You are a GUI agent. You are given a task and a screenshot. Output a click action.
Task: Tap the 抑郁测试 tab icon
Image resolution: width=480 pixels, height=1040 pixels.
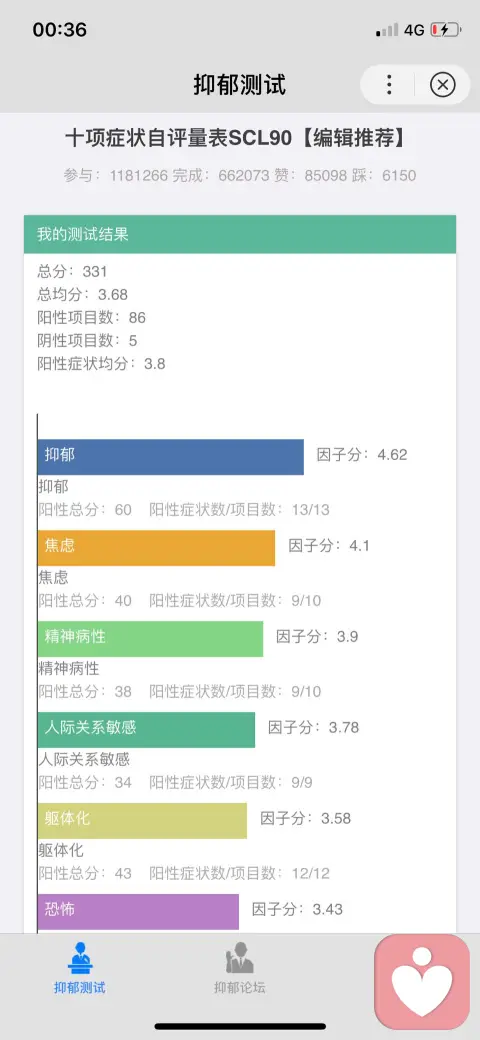80,958
